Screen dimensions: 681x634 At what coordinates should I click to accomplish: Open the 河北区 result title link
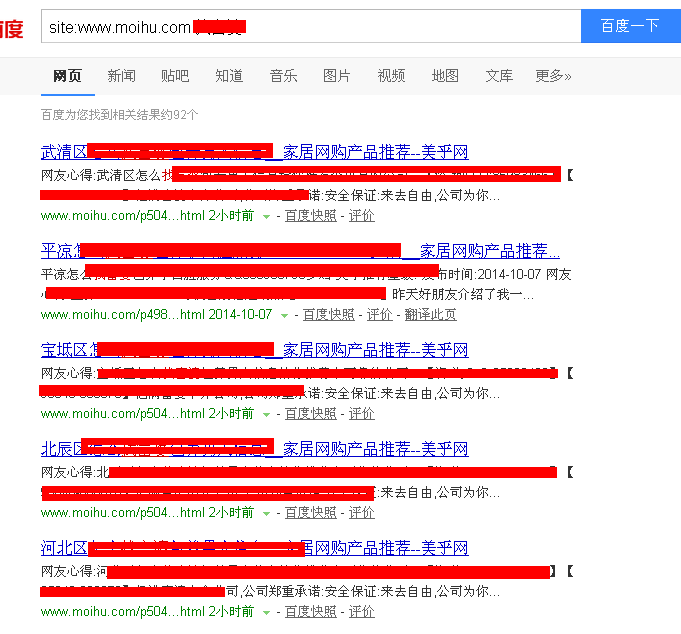point(255,548)
